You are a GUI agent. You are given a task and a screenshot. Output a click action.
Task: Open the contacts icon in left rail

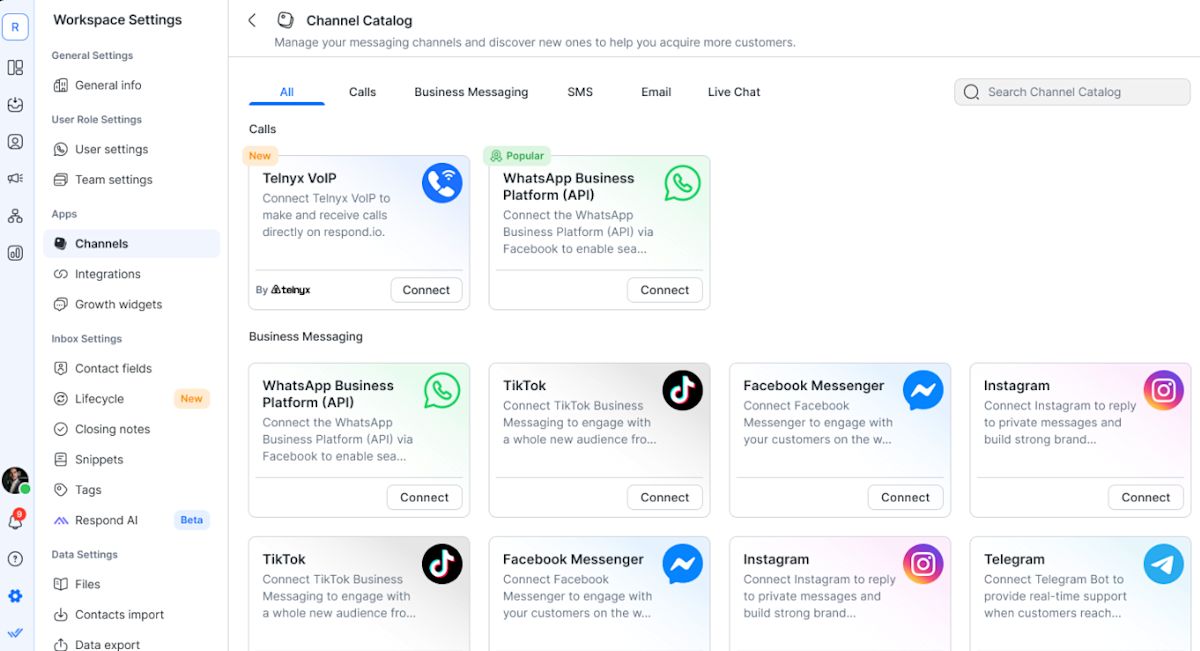[x=15, y=141]
